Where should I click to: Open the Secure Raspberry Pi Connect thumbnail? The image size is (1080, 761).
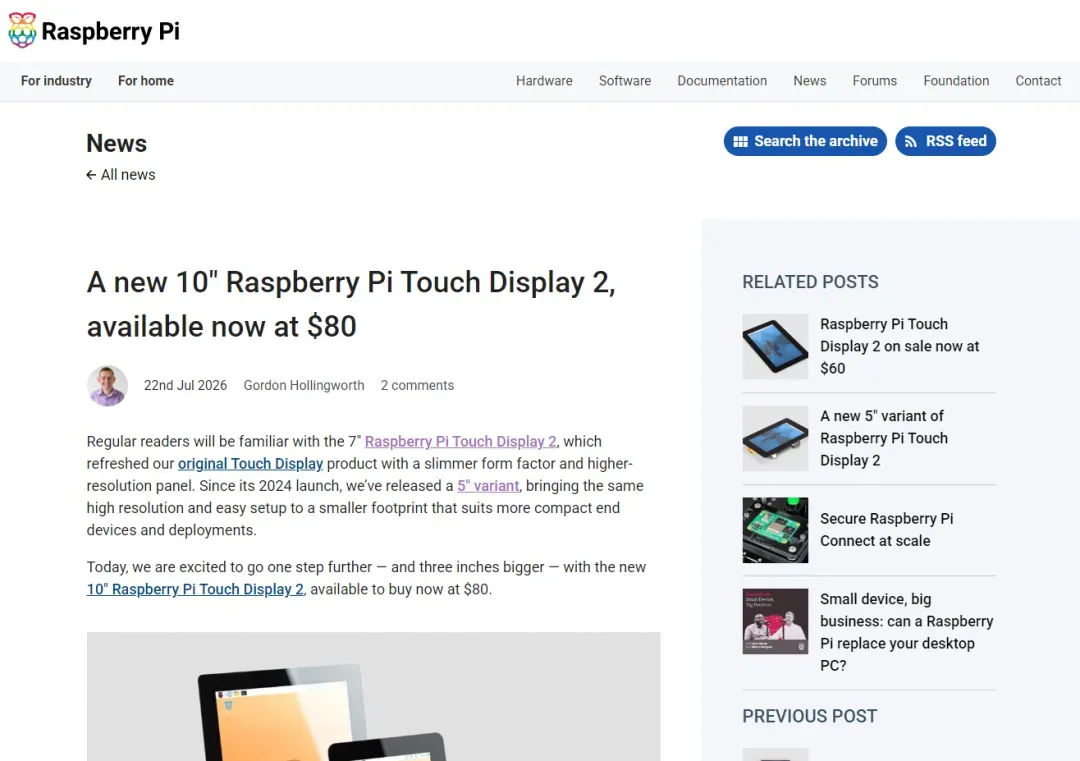[775, 530]
